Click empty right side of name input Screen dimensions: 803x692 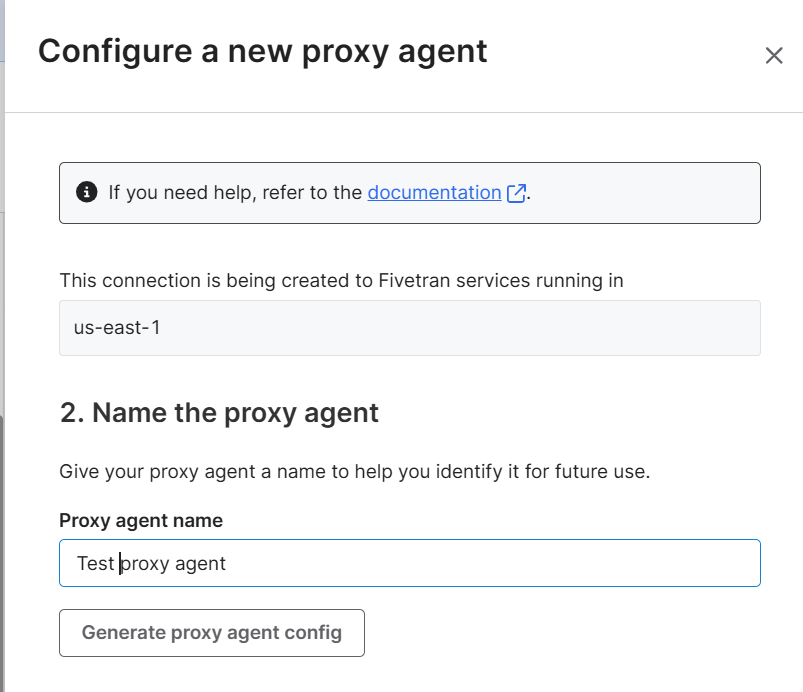click(x=492, y=563)
